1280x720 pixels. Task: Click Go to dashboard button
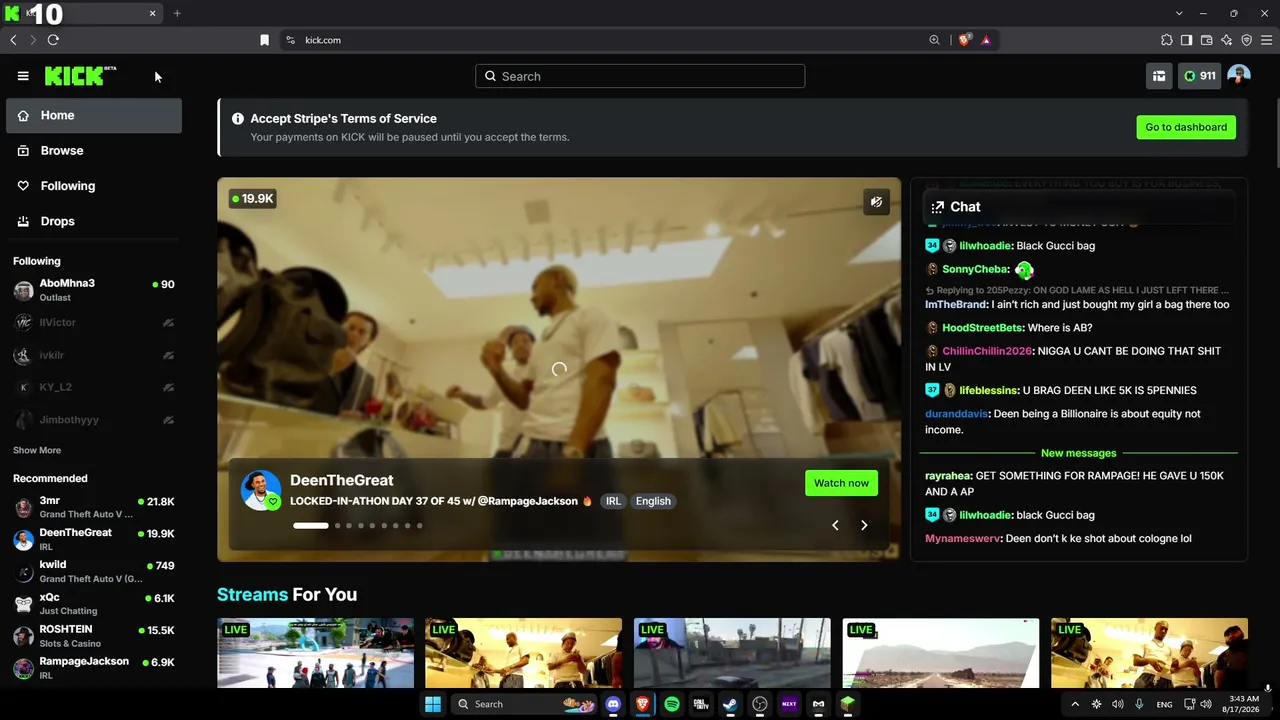pos(1186,127)
